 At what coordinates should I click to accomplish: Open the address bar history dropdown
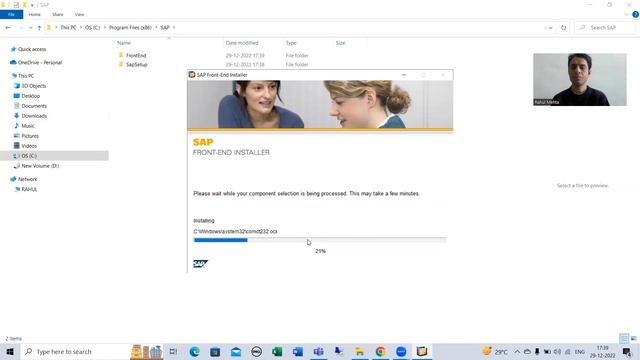tap(550, 28)
